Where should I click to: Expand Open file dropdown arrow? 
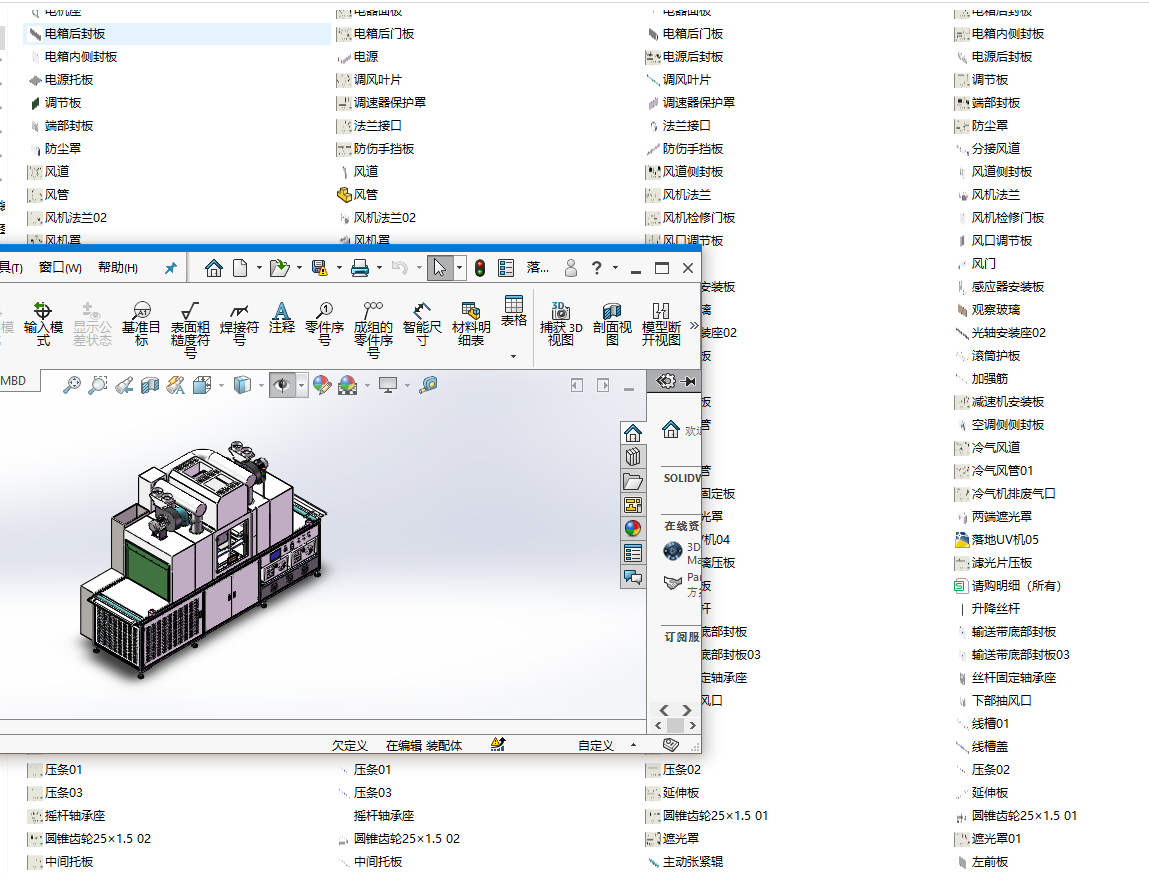click(299, 268)
